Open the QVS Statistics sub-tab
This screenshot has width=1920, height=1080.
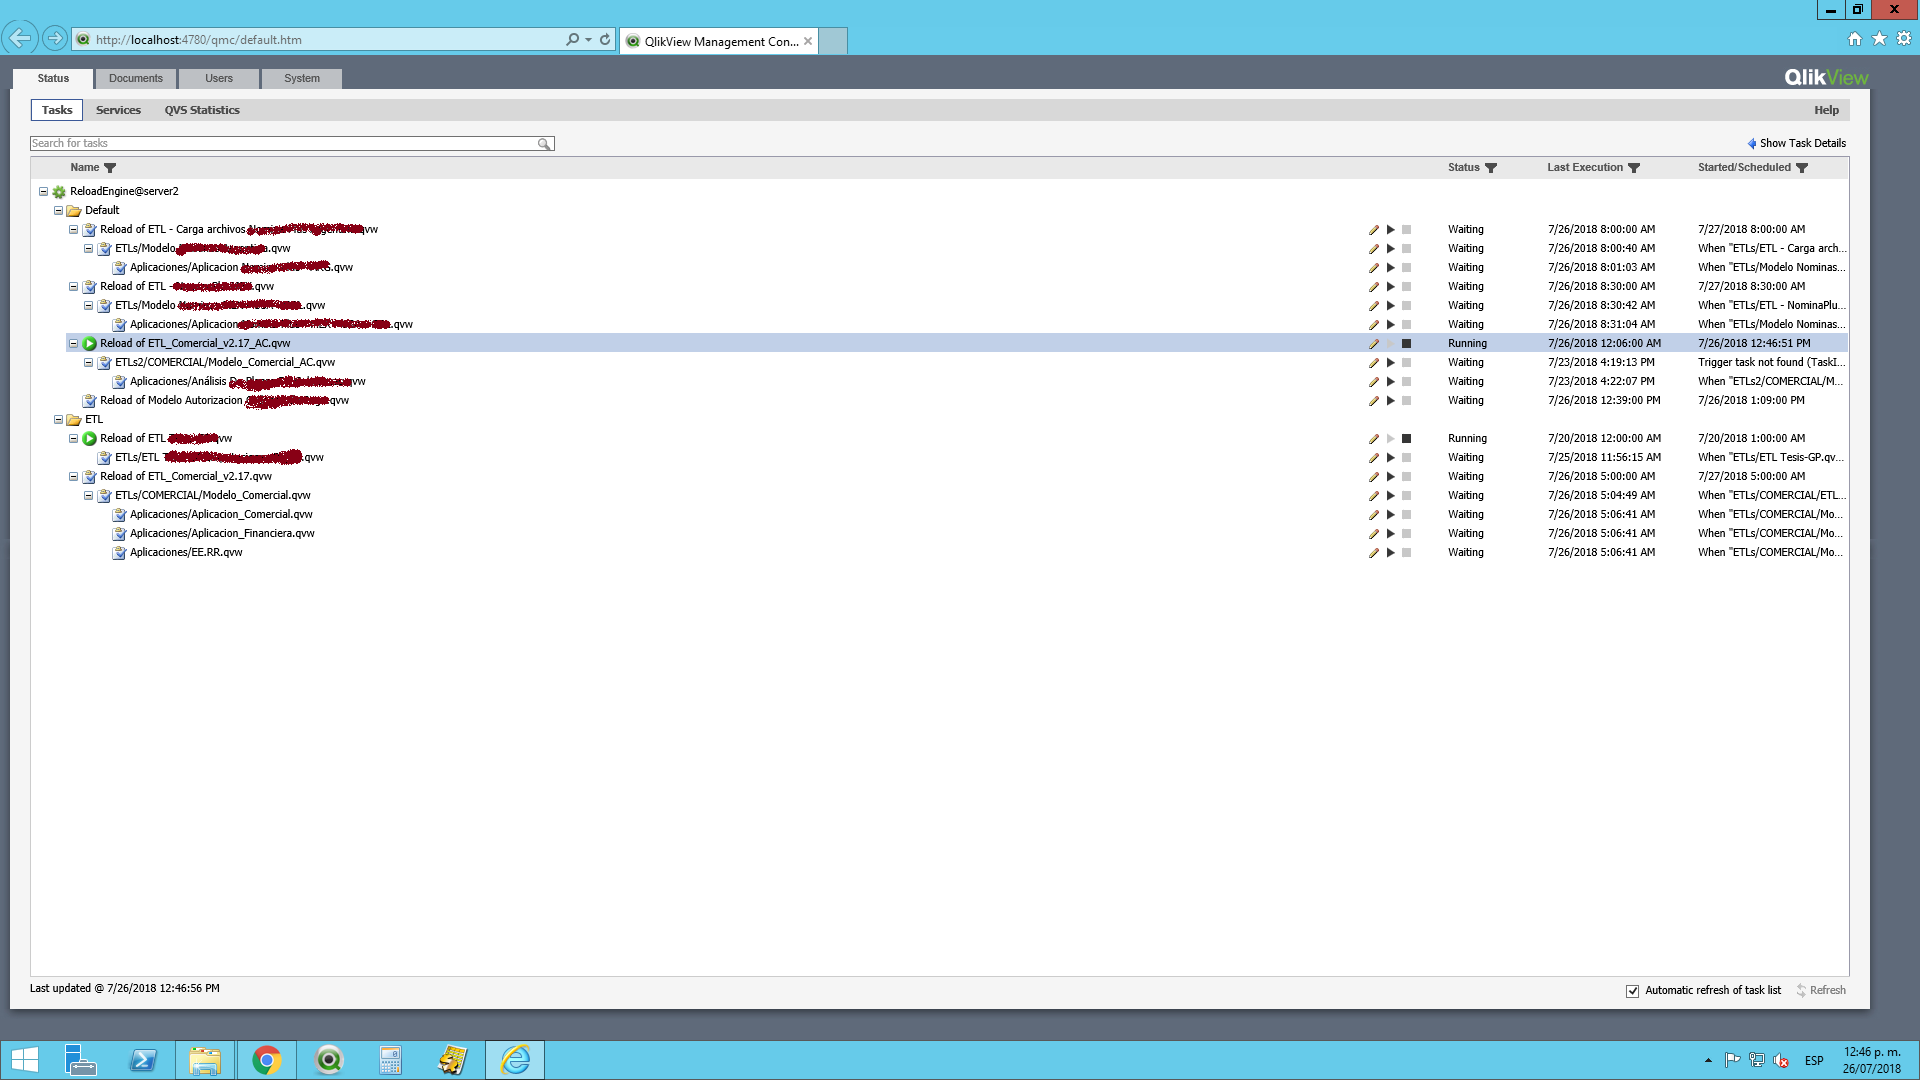(x=202, y=110)
